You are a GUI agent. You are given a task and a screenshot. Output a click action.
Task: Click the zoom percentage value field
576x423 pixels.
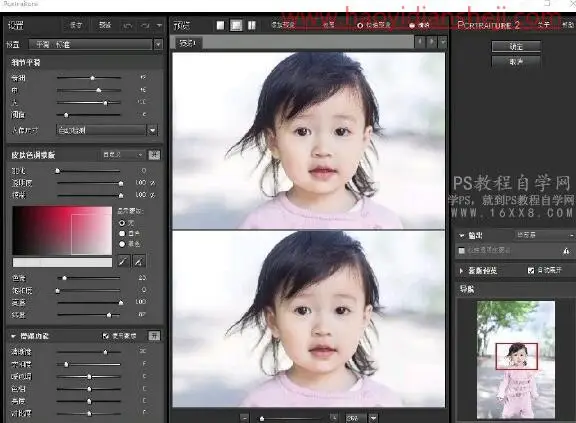tap(355, 418)
